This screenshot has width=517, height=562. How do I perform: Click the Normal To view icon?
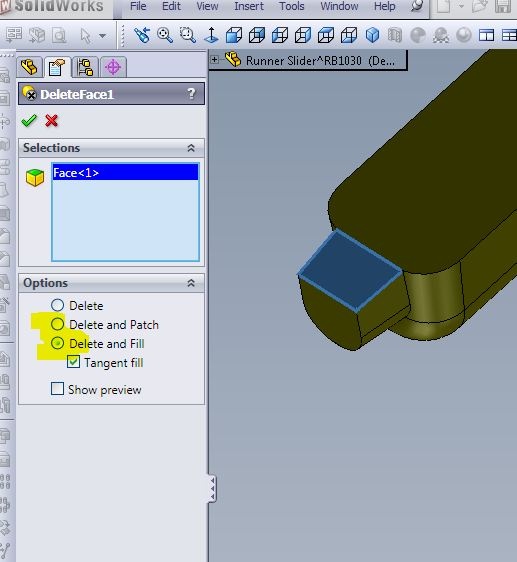point(212,35)
